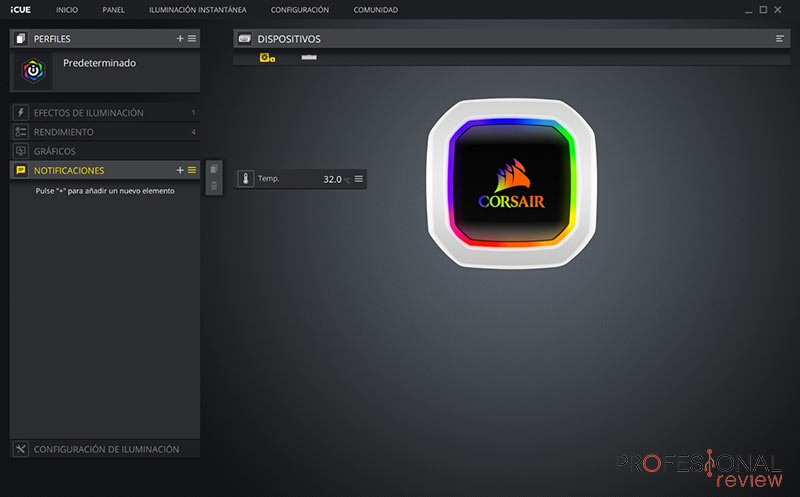Close the iCUE window
800x497 pixels.
click(778, 10)
